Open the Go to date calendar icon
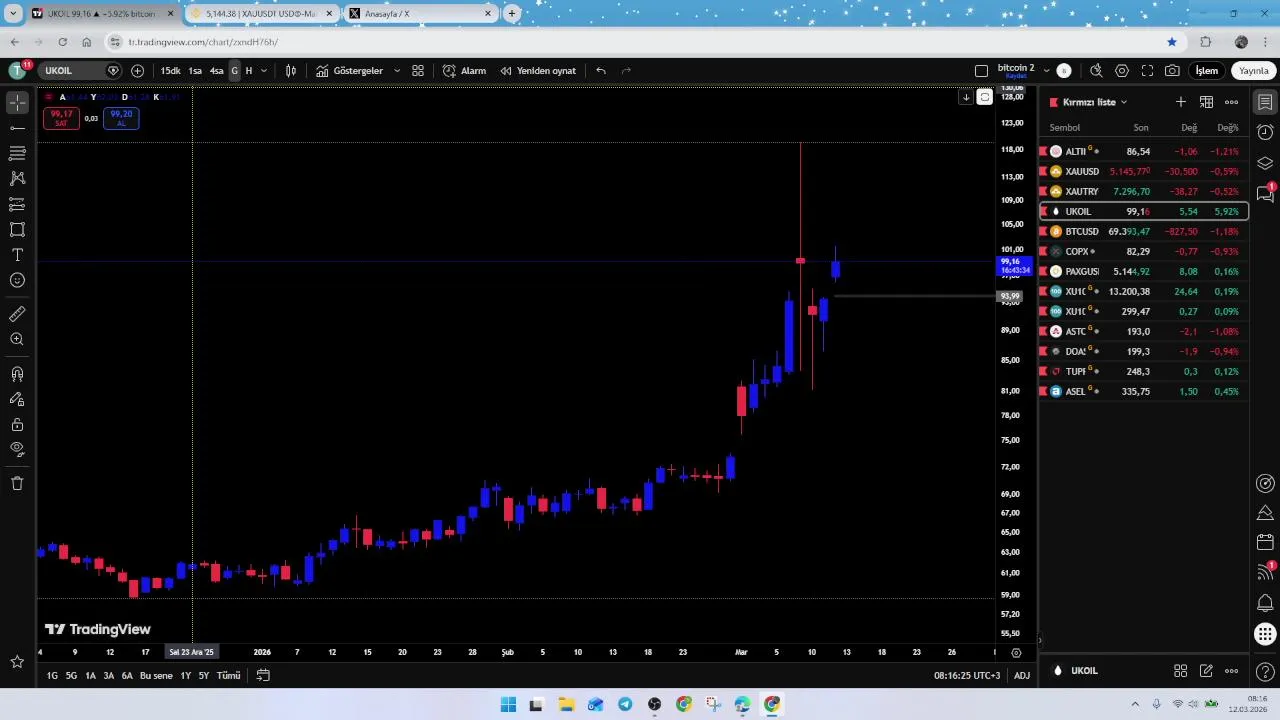Screen dimensions: 1280x720 point(263,675)
